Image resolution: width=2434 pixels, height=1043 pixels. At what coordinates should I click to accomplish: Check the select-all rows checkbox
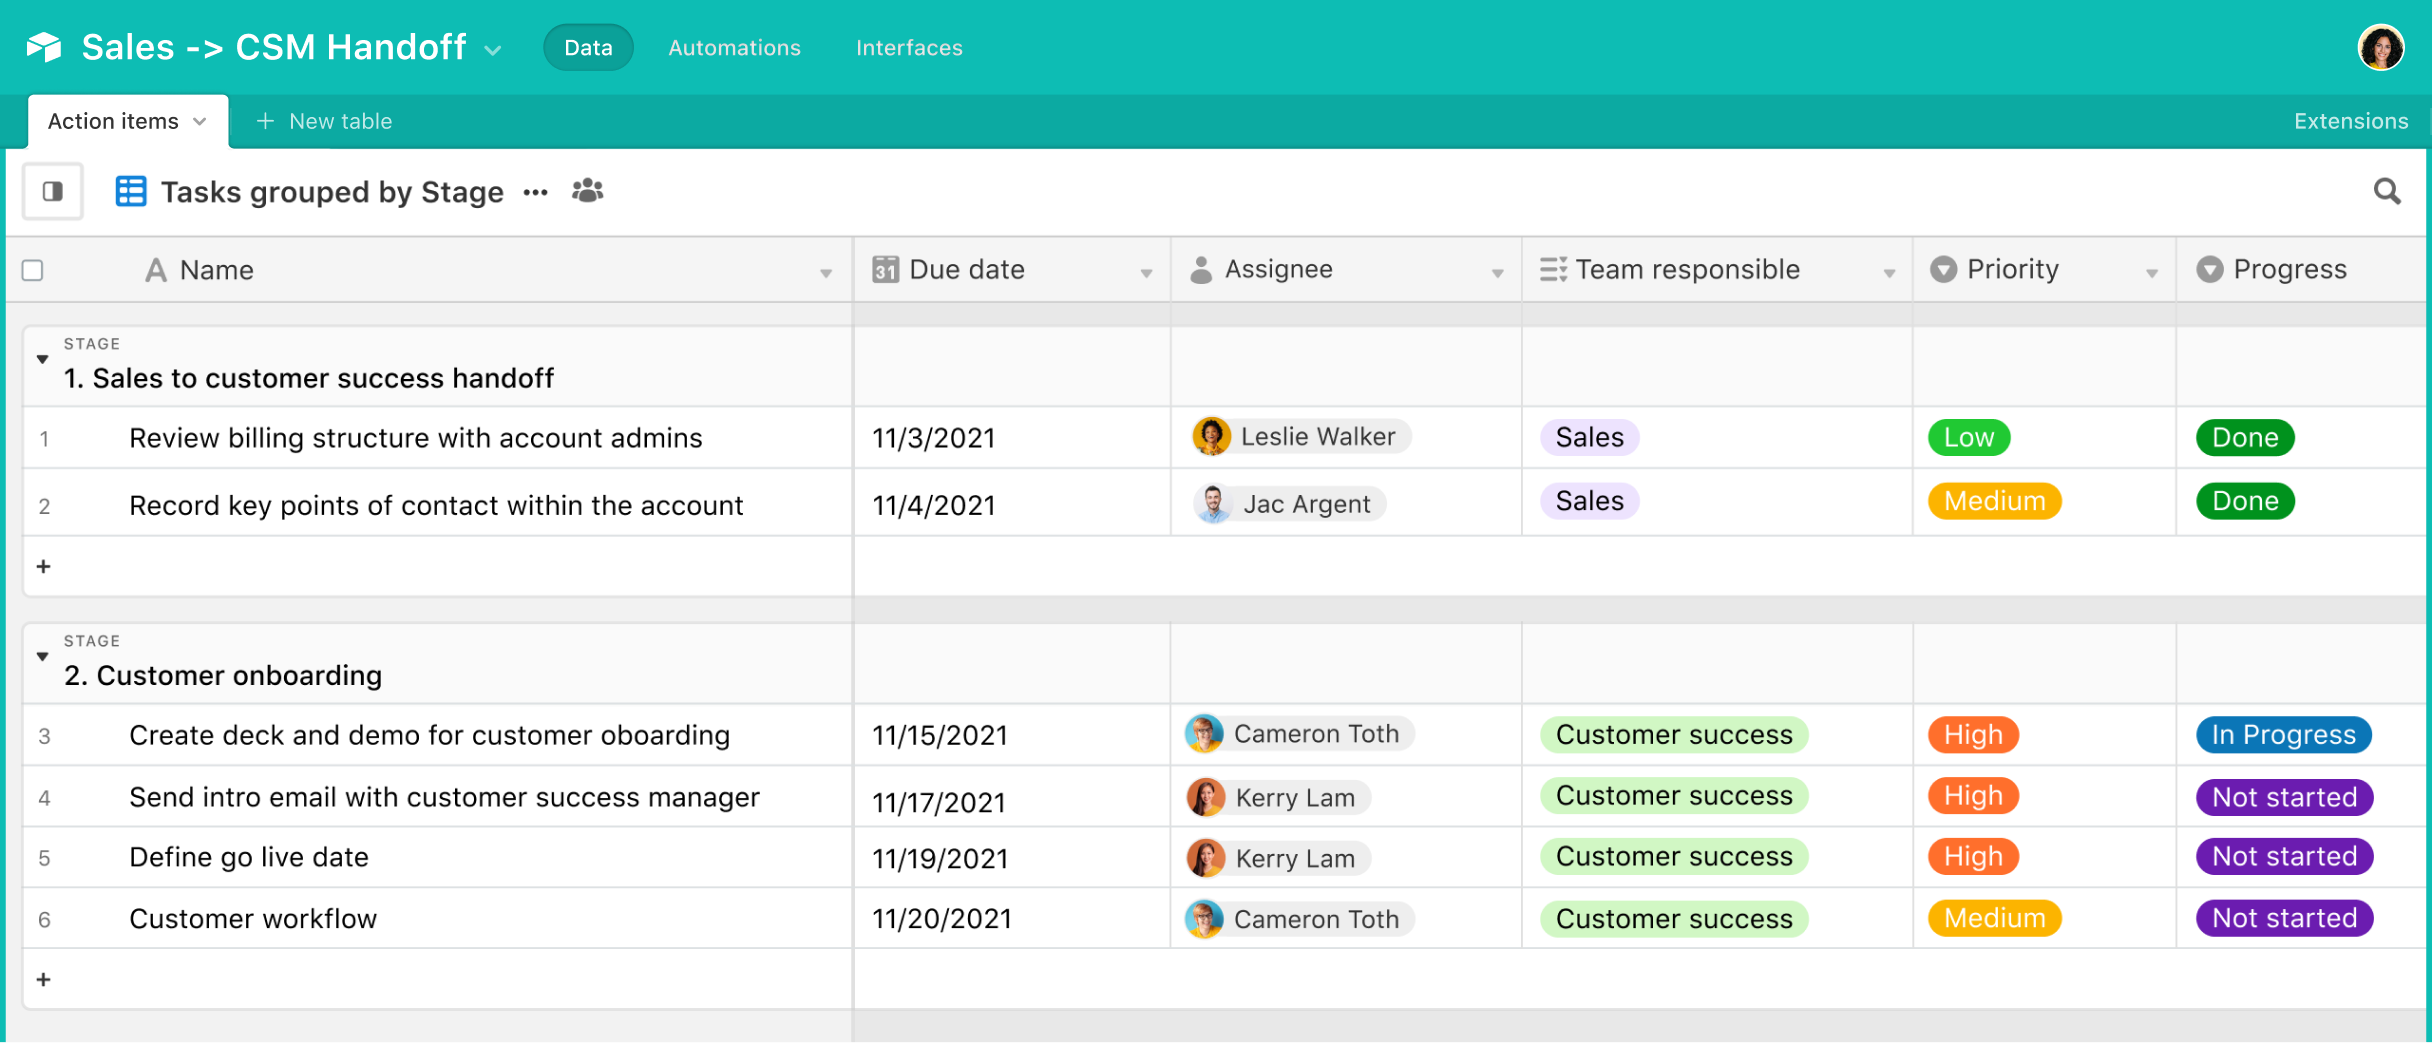pyautogui.click(x=33, y=270)
